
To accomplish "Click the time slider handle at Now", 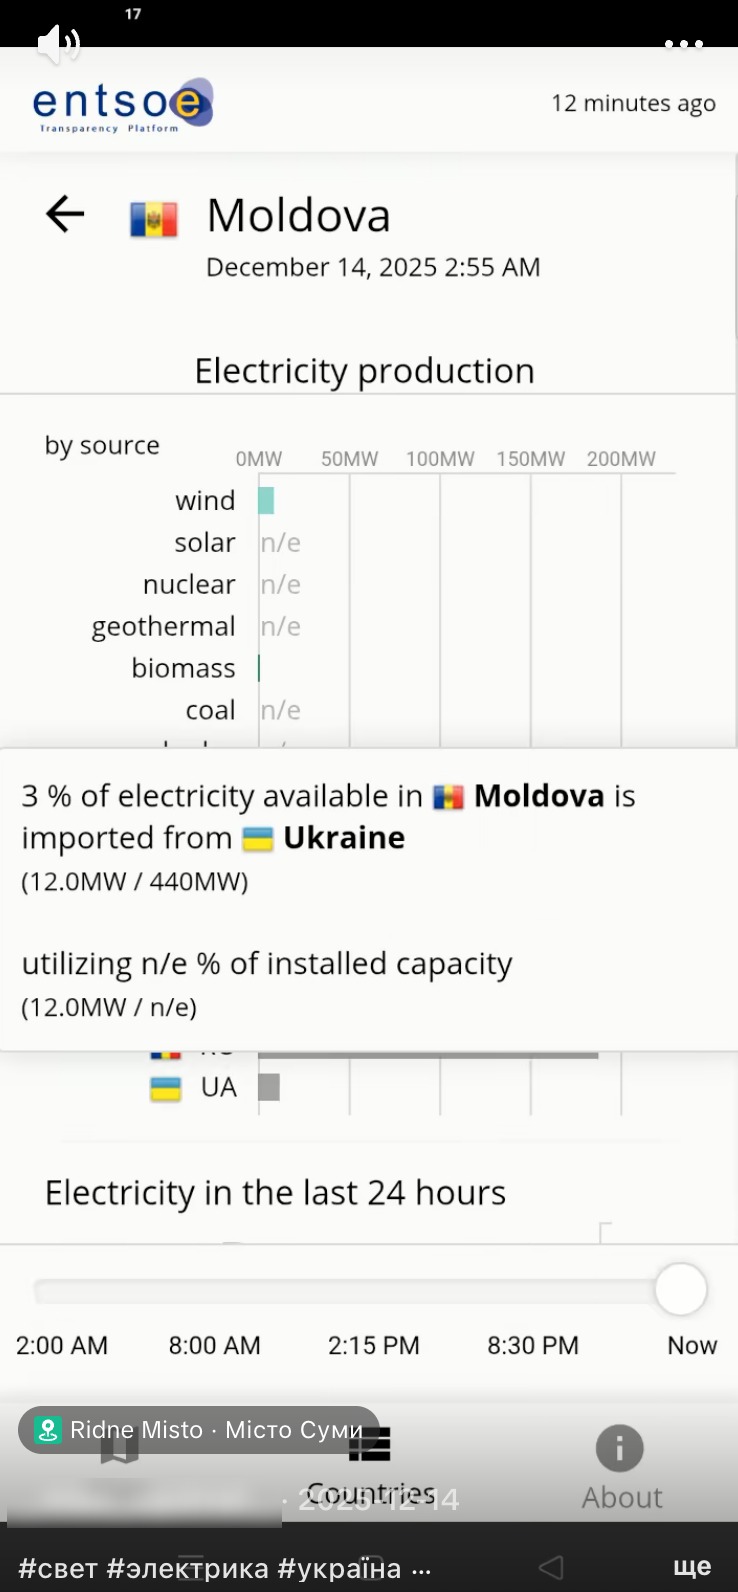I will tap(681, 1289).
